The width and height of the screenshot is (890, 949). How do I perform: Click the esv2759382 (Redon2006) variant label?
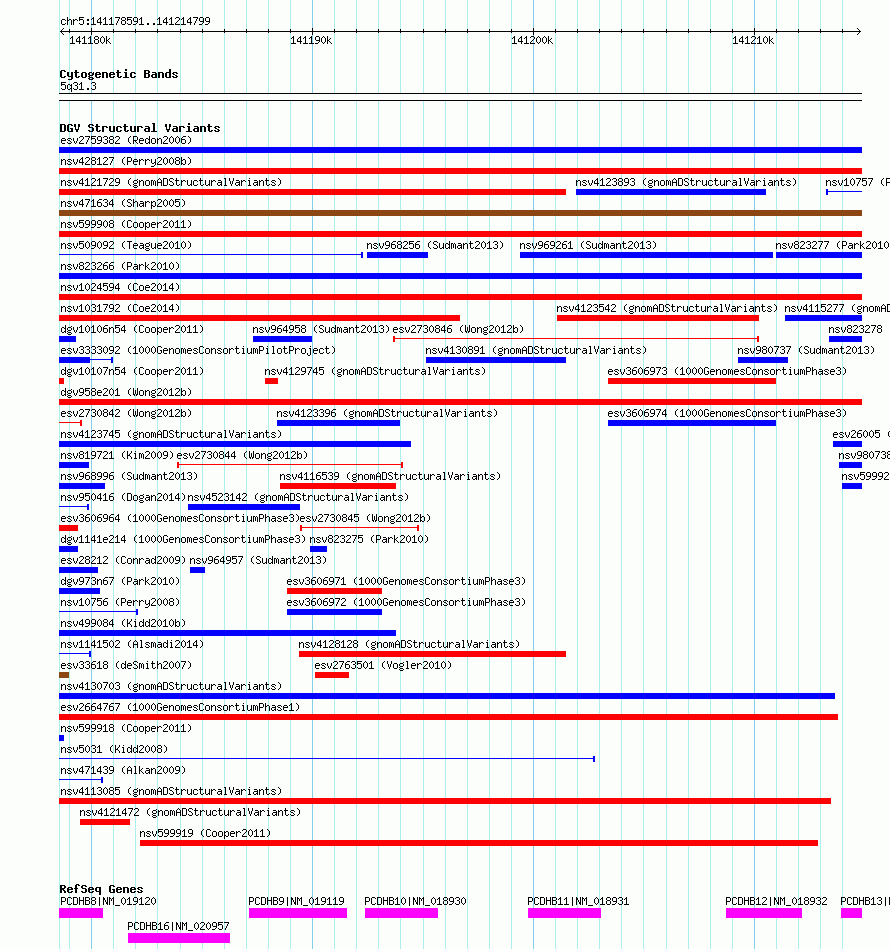(126, 140)
